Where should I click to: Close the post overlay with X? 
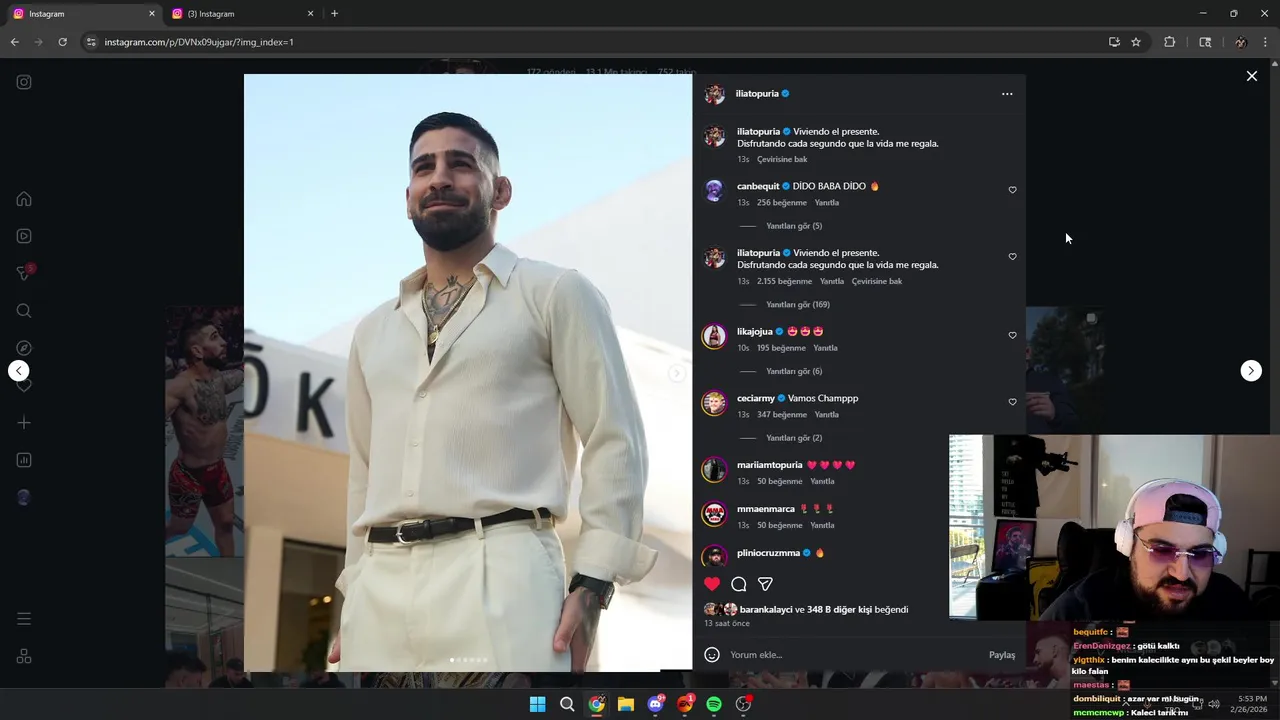[x=1251, y=76]
